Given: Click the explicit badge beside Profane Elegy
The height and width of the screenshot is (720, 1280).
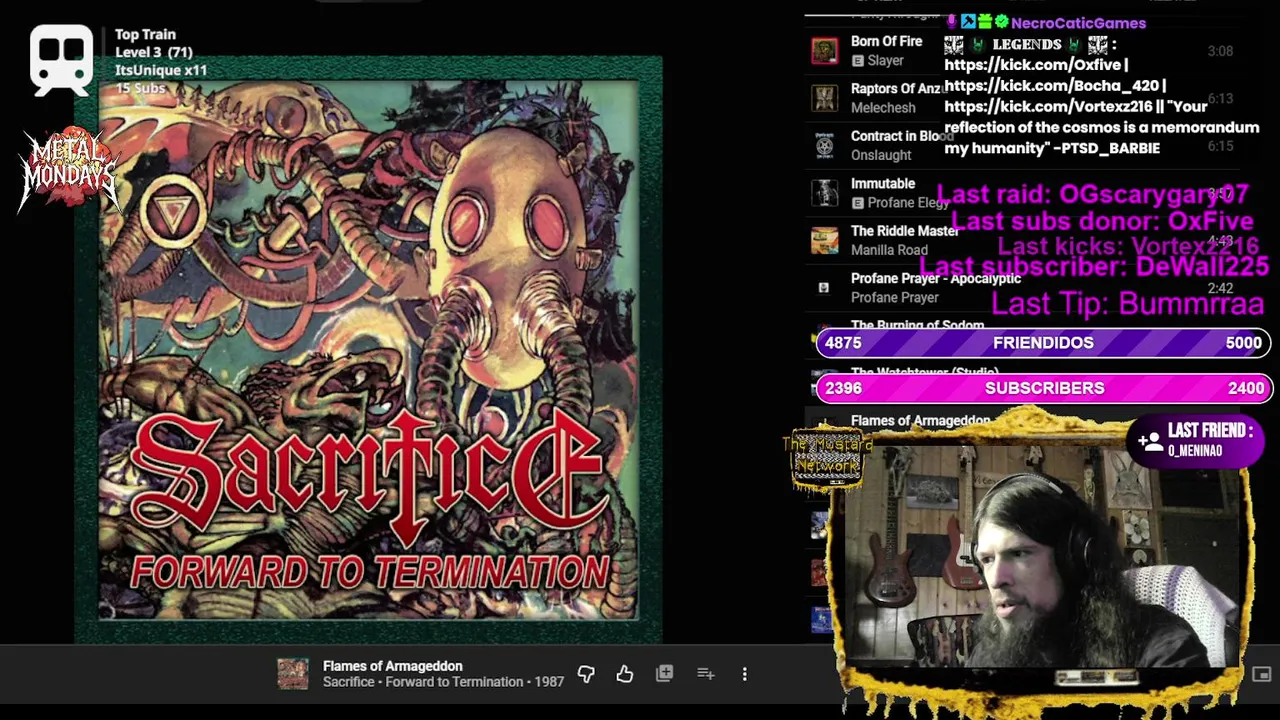Looking at the screenshot, I should 858,203.
